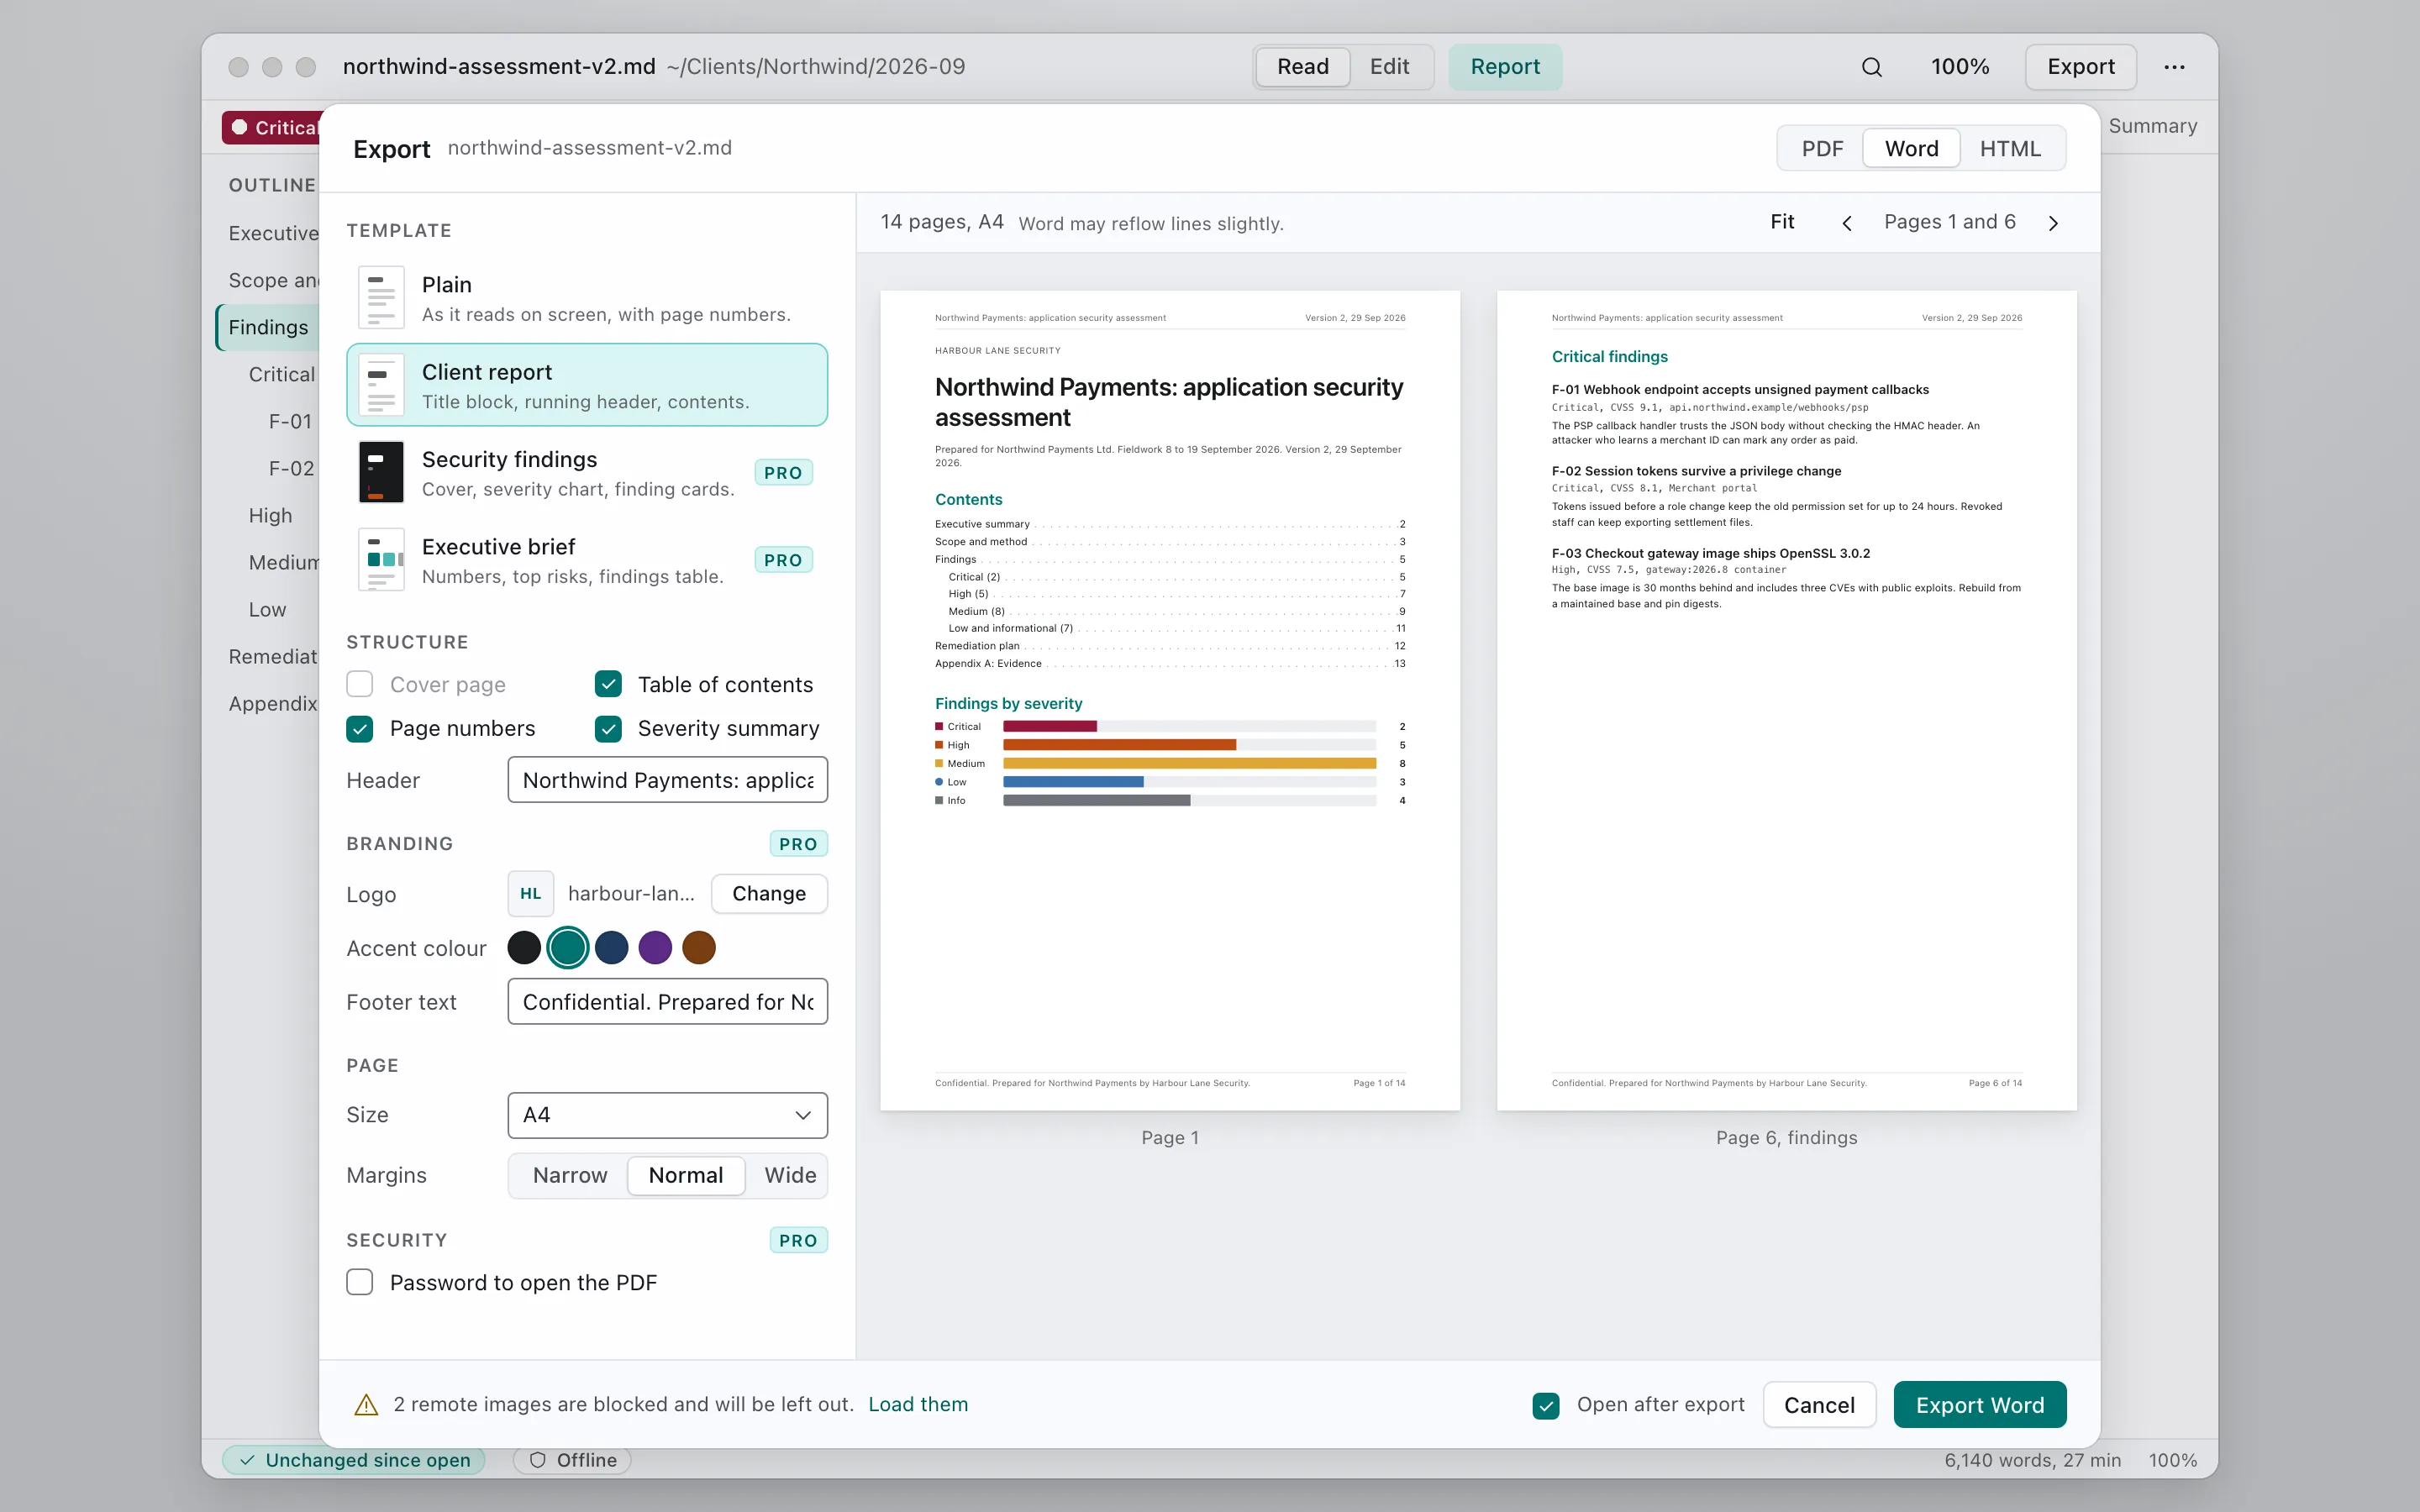The image size is (2420, 1512).
Task: Open the Fit zoom preview option
Action: point(1782,222)
